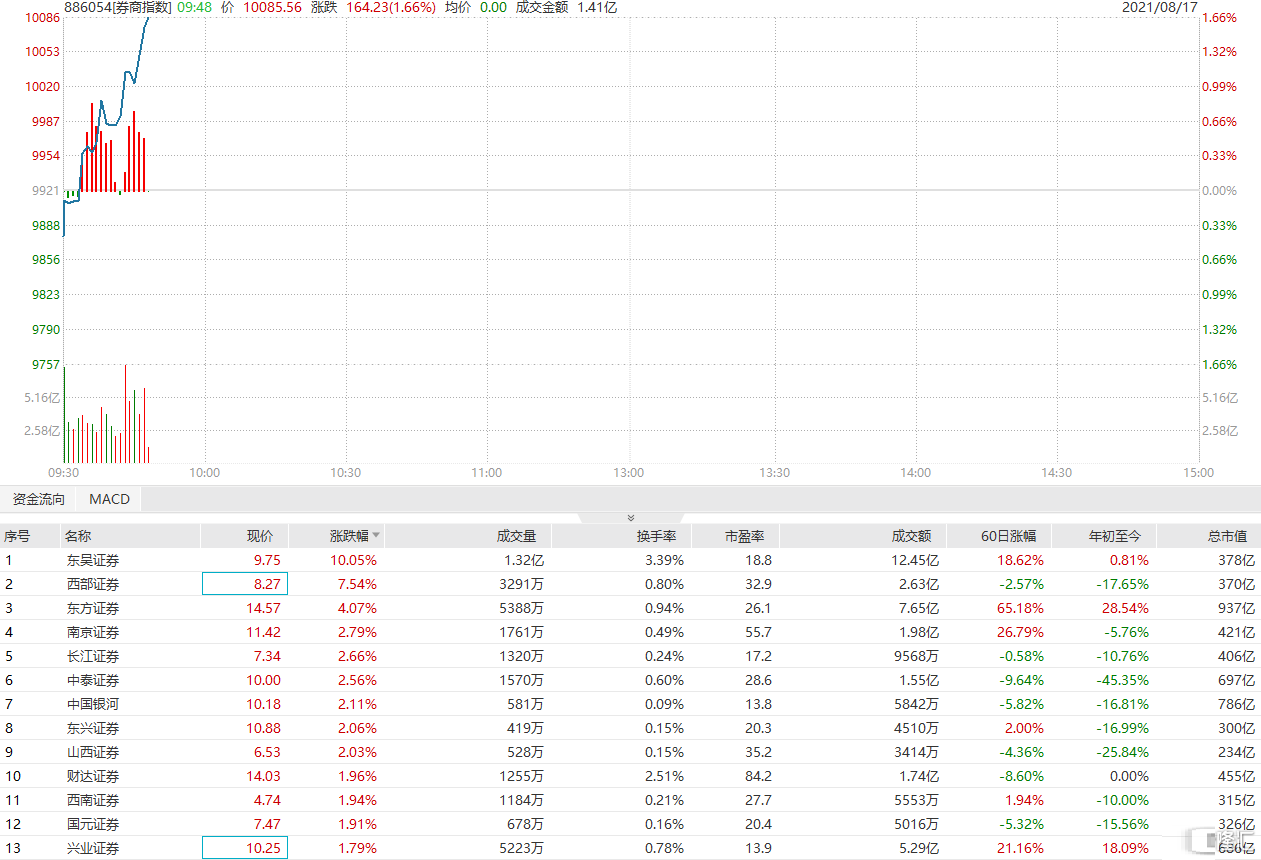Select 国元证券 stock name

92,824
